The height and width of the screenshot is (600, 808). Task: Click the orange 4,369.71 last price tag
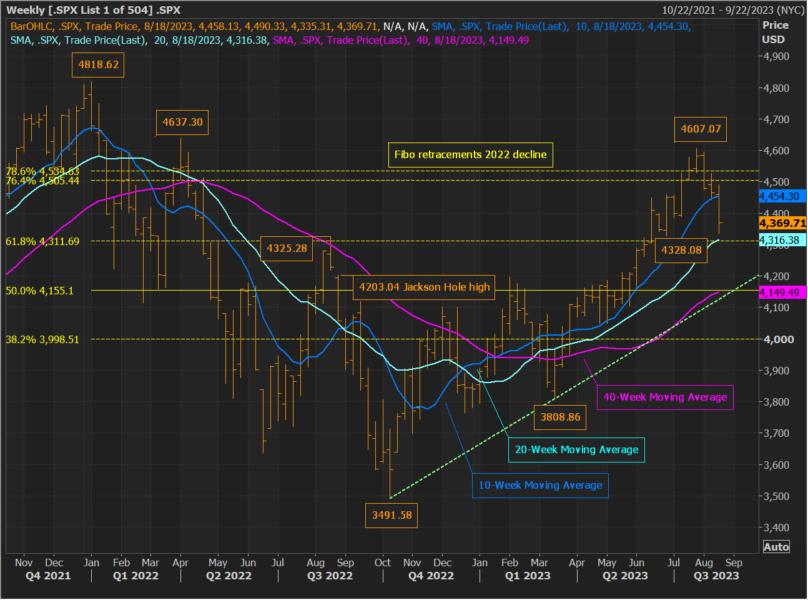pos(783,224)
